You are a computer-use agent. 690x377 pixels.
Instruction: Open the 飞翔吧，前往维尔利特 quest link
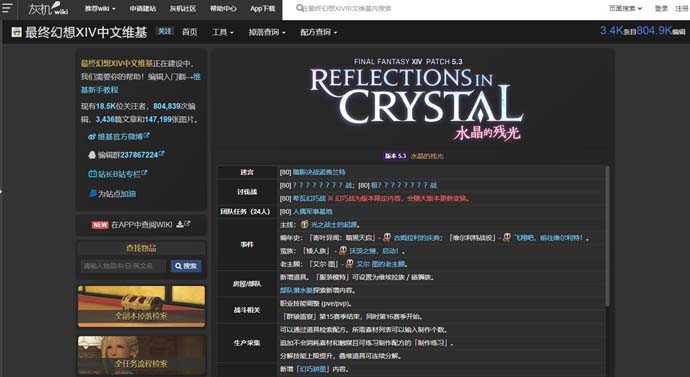[548, 238]
